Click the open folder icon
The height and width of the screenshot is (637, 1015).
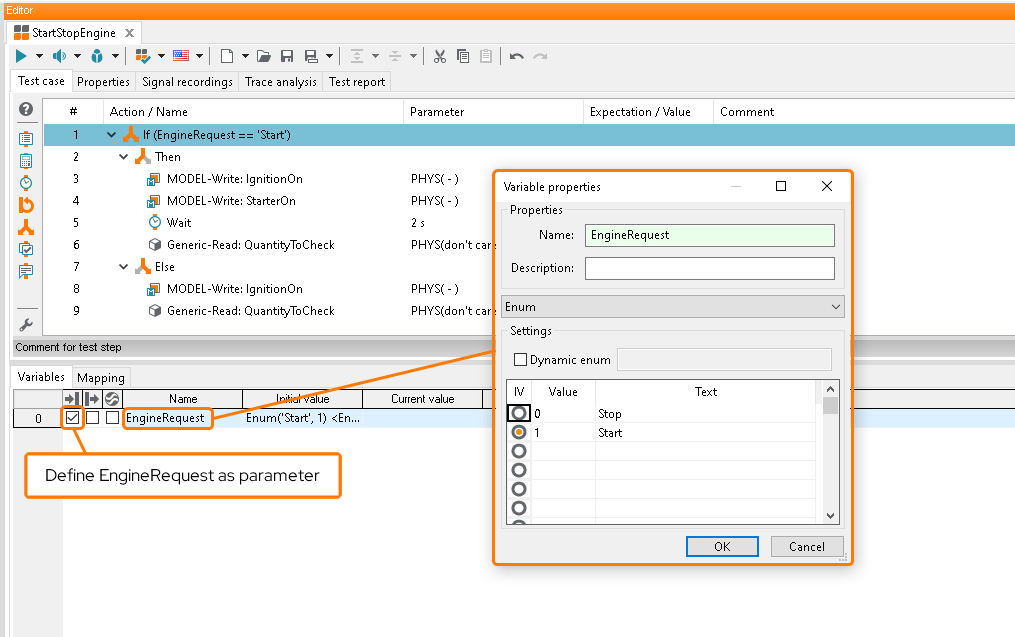point(263,56)
